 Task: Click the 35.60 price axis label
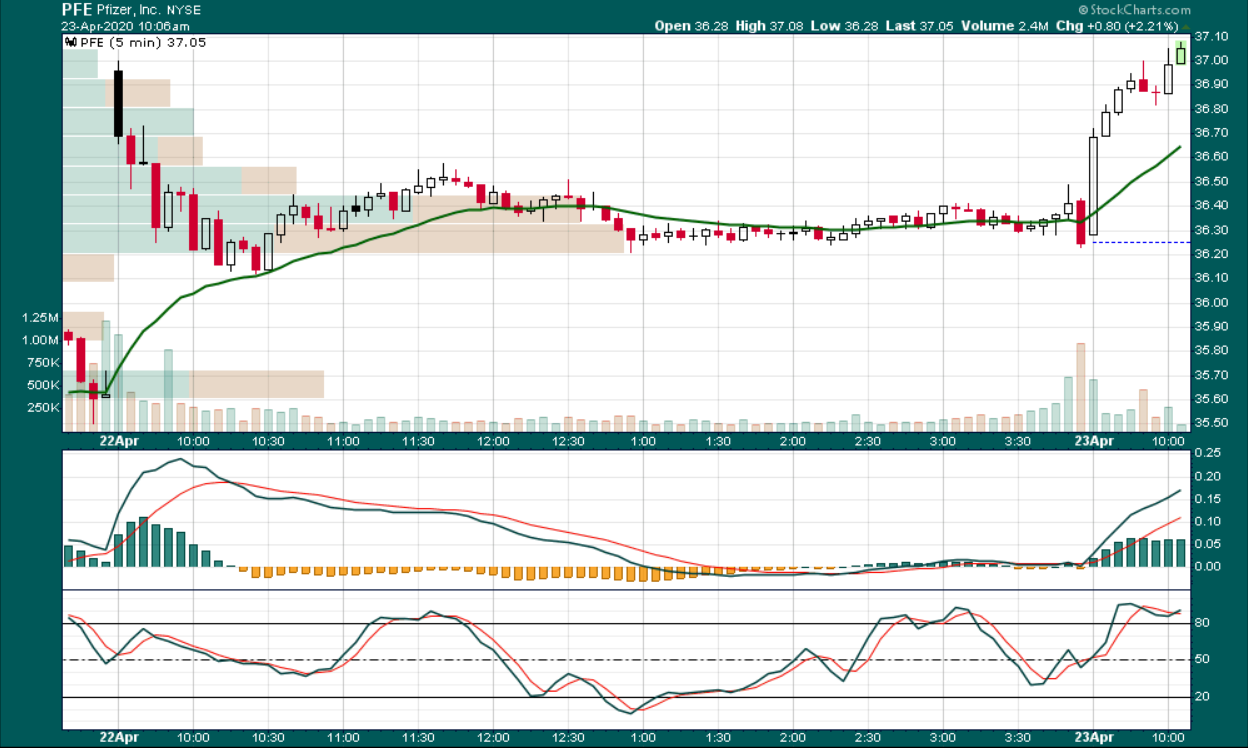(1211, 399)
